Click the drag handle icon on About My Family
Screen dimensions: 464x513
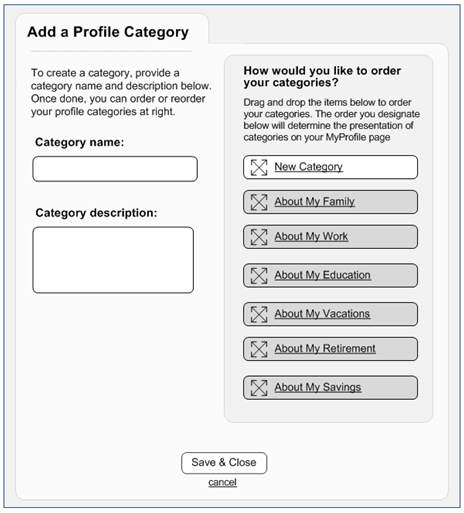259,202
